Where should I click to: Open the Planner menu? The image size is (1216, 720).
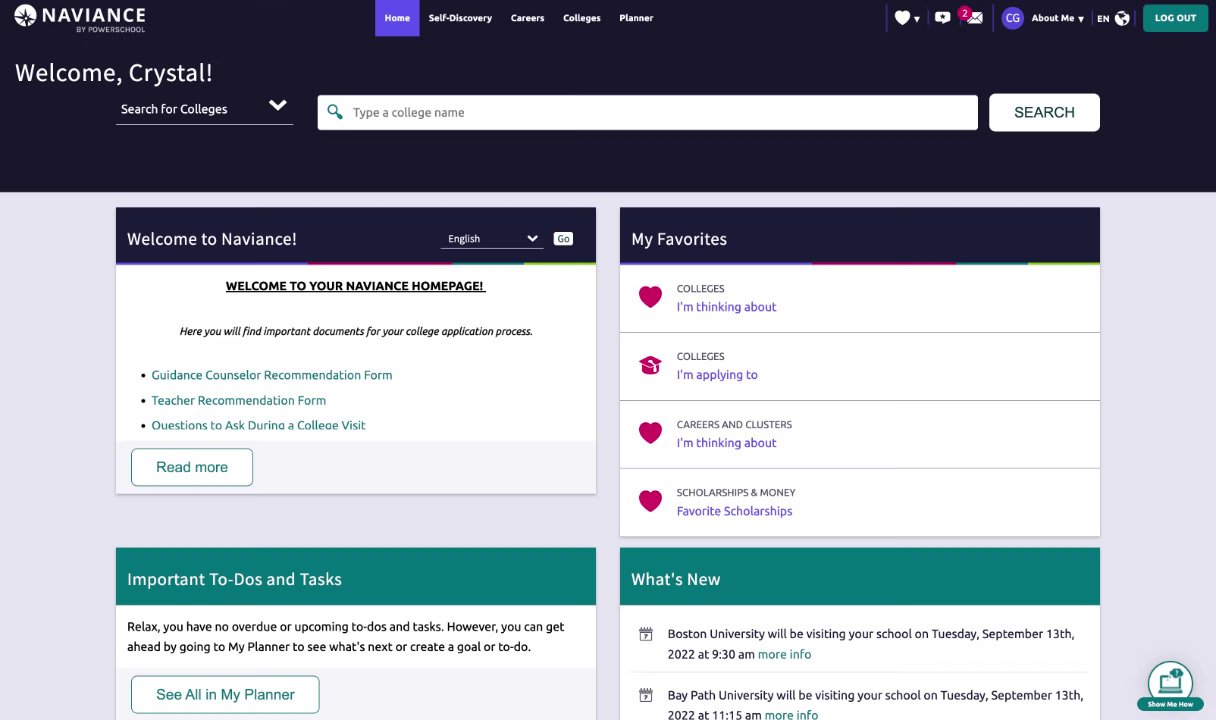click(636, 18)
